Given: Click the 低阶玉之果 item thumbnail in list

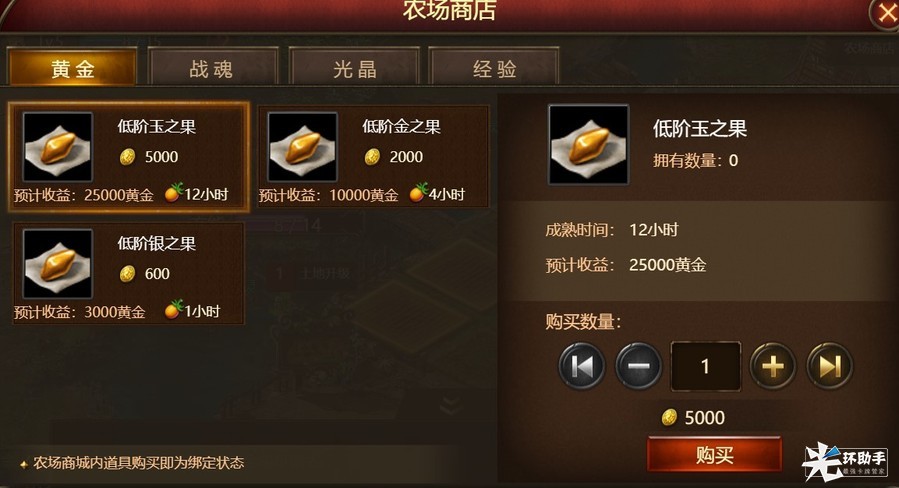Looking at the screenshot, I should 57,147.
